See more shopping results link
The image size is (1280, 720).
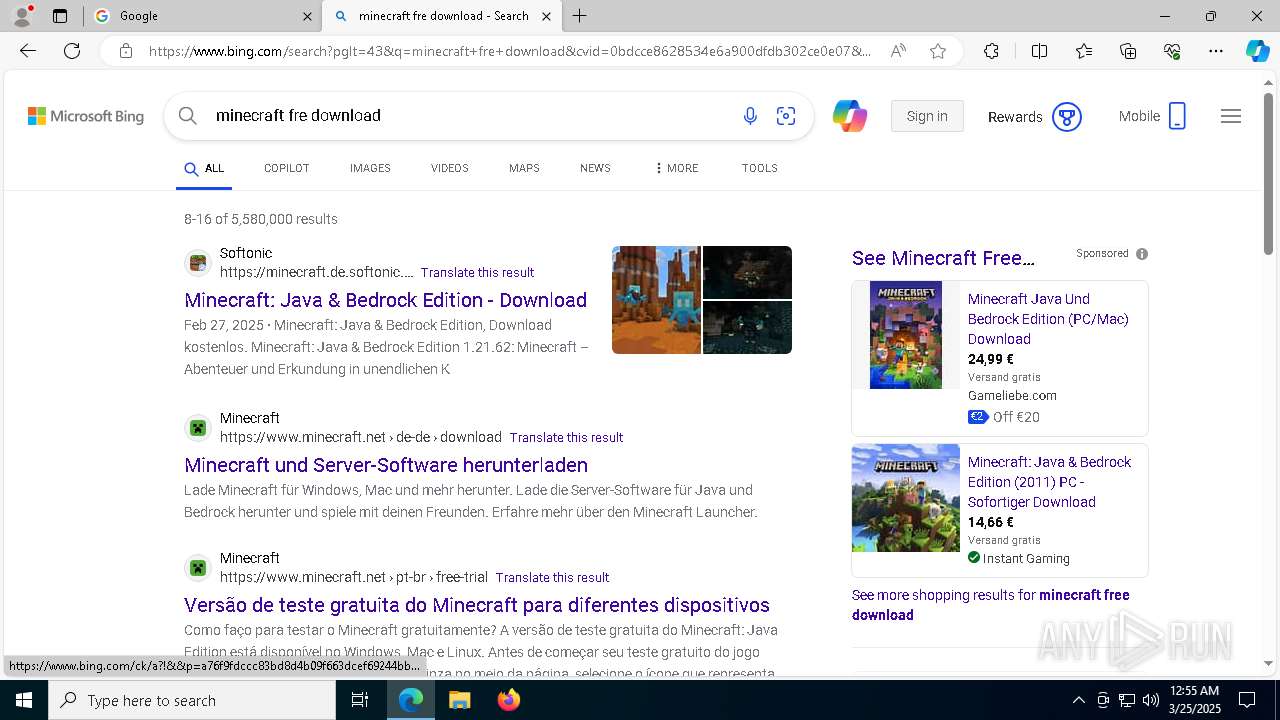point(990,605)
